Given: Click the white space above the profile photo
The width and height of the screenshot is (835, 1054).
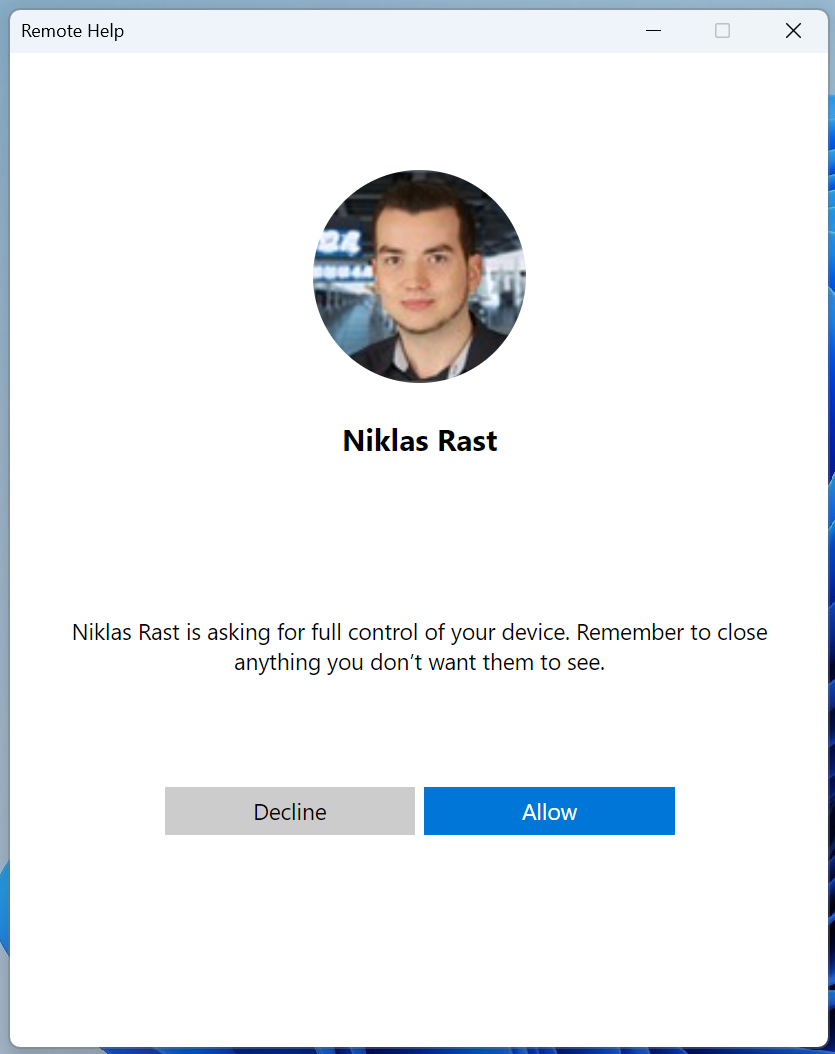Looking at the screenshot, I should coord(419,110).
